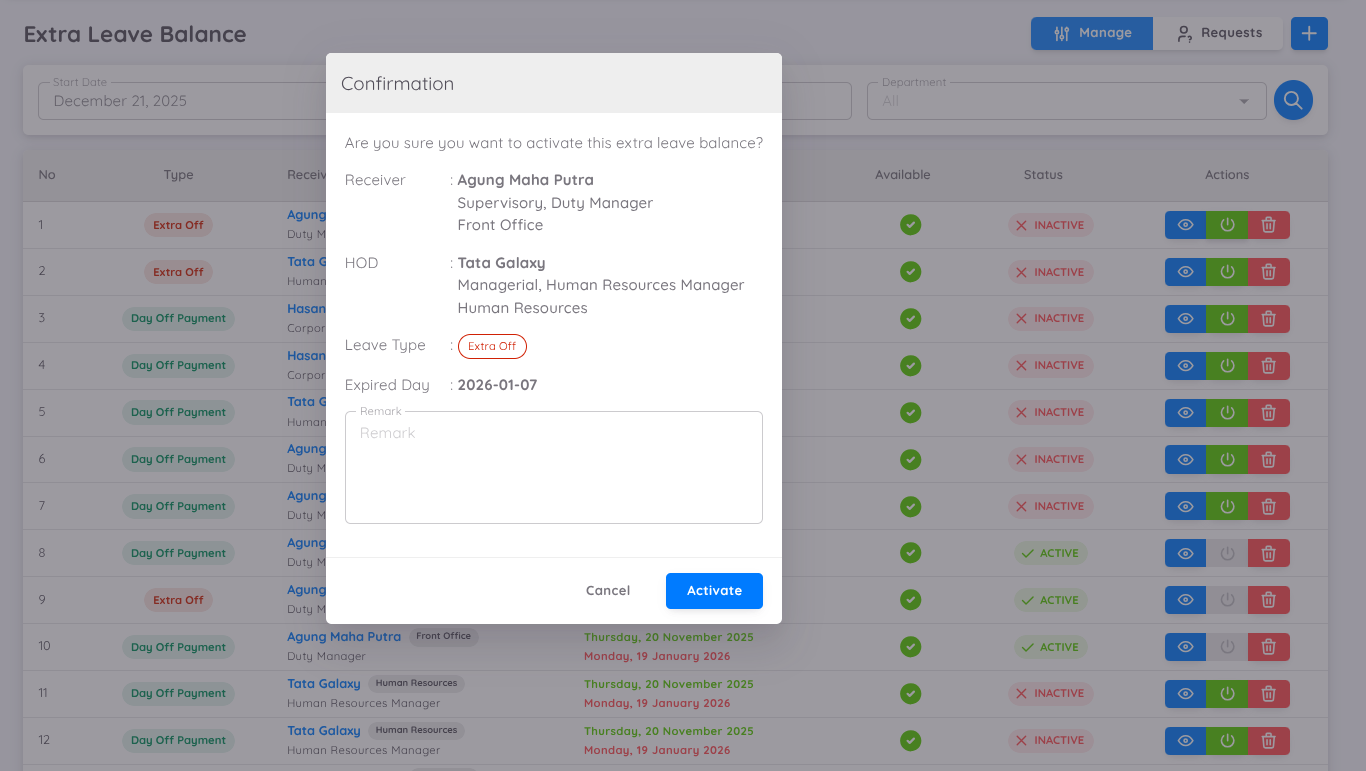The height and width of the screenshot is (771, 1366).
Task: Click trash icon in row 5
Action: [1268, 412]
